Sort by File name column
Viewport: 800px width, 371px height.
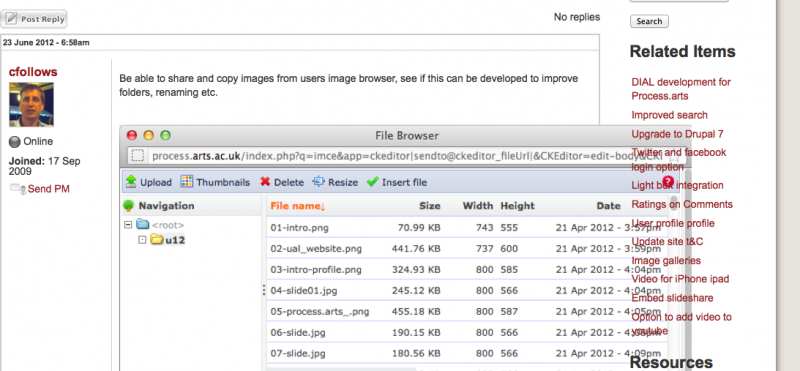click(x=298, y=206)
